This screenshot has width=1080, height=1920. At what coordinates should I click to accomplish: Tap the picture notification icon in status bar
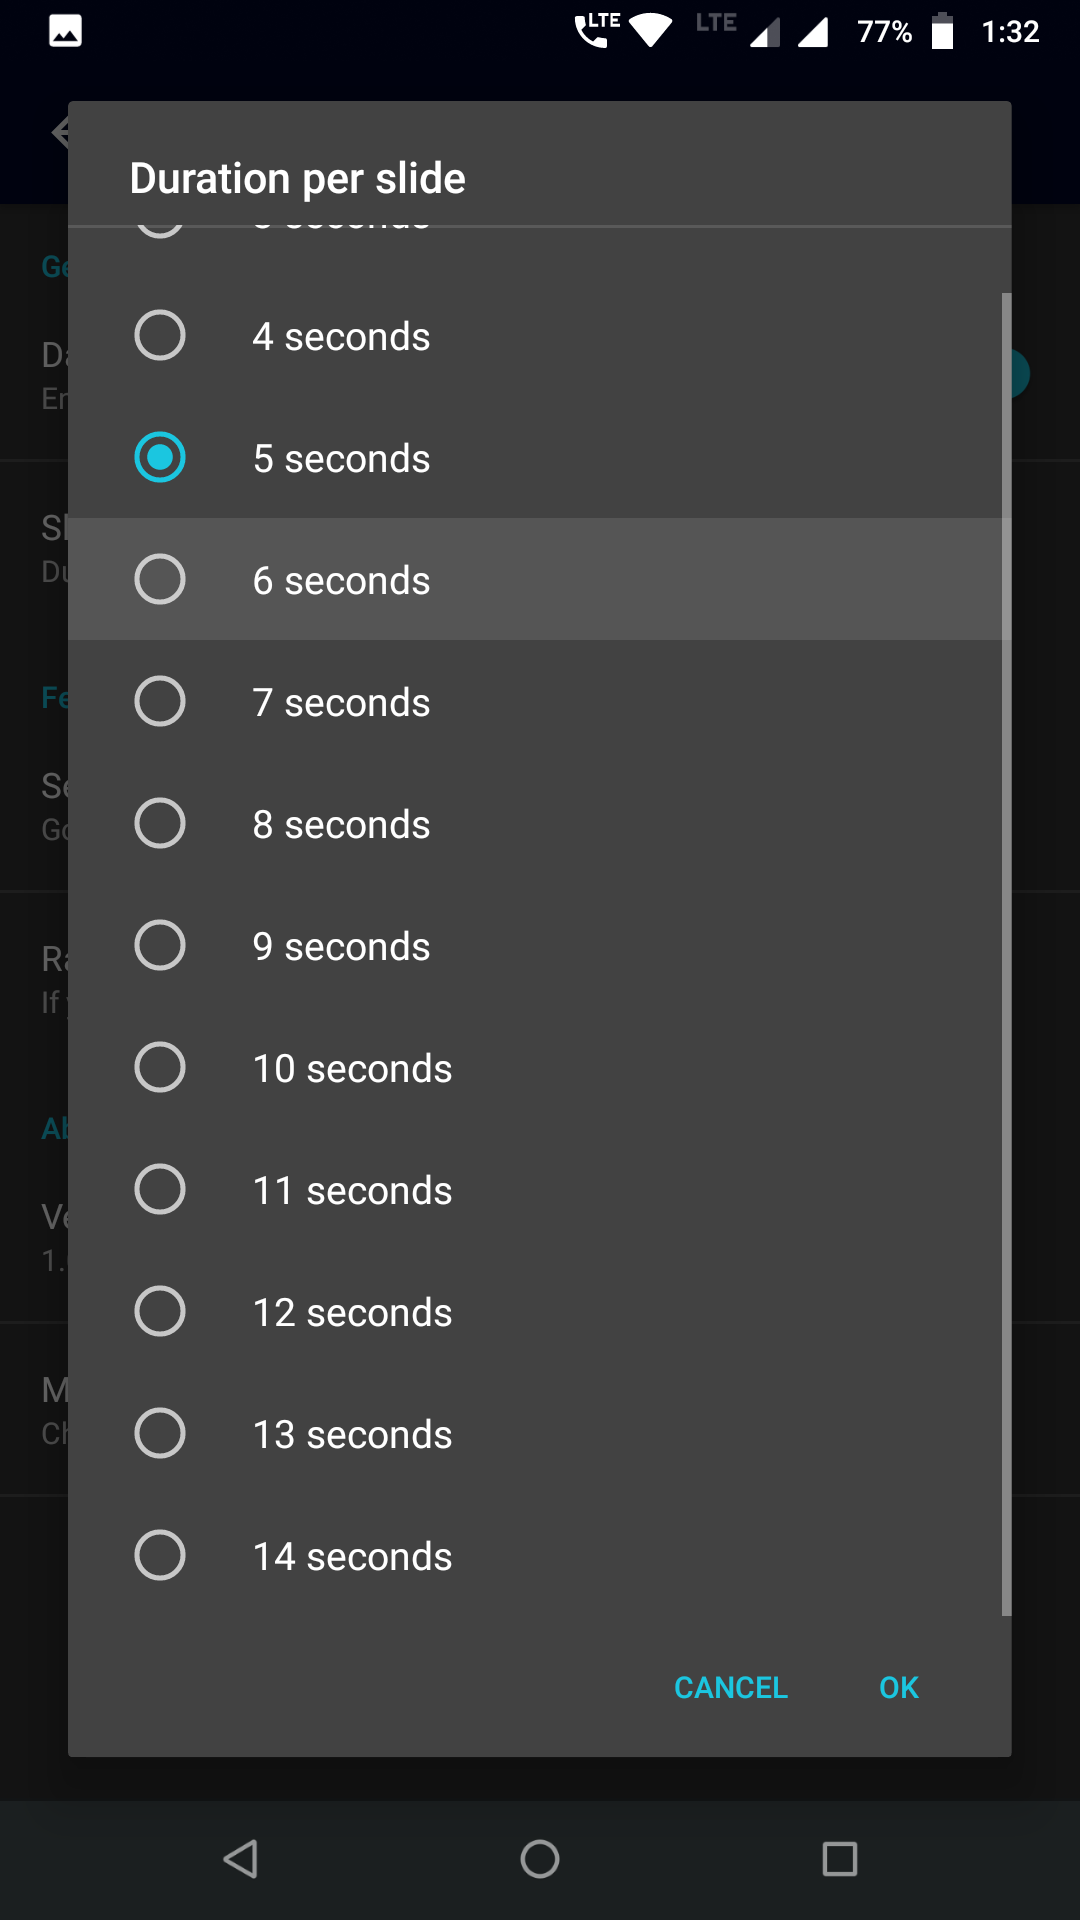(x=66, y=31)
